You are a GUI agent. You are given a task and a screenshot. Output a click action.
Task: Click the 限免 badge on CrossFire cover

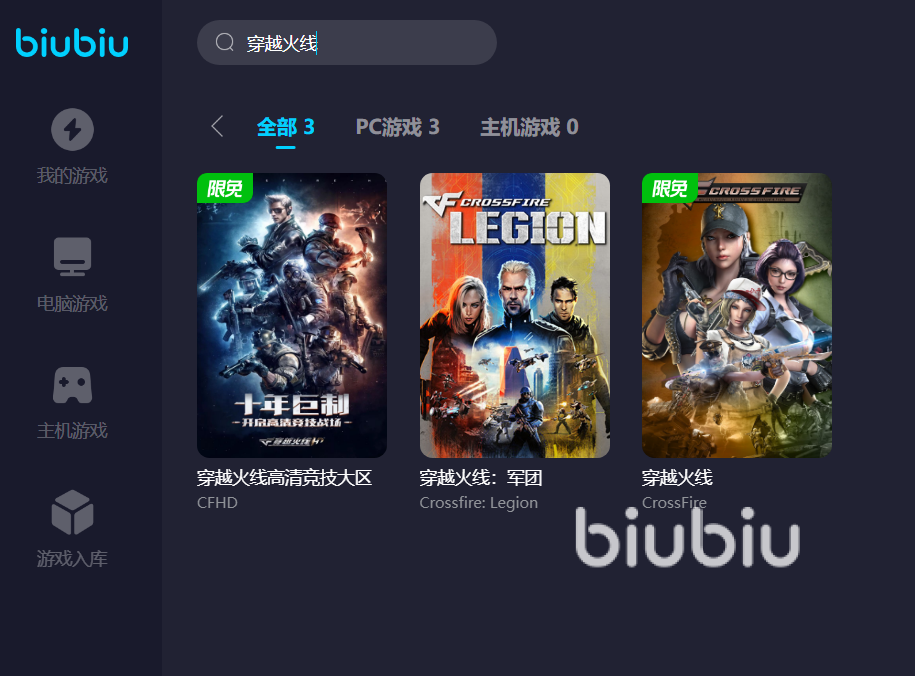point(669,188)
